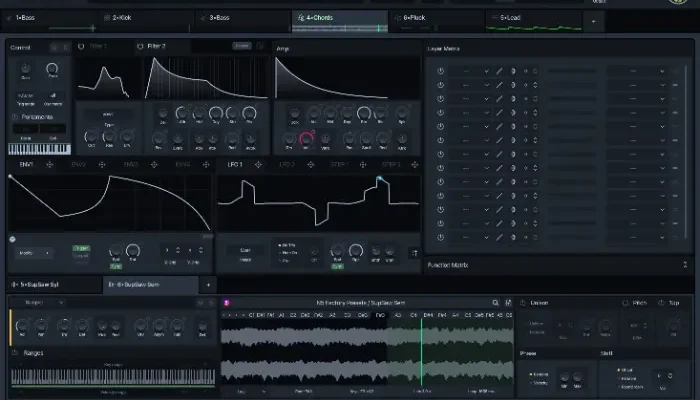Screen dimensions: 700x400
Task: Click the purple sample preset icon
Action: tap(226, 302)
